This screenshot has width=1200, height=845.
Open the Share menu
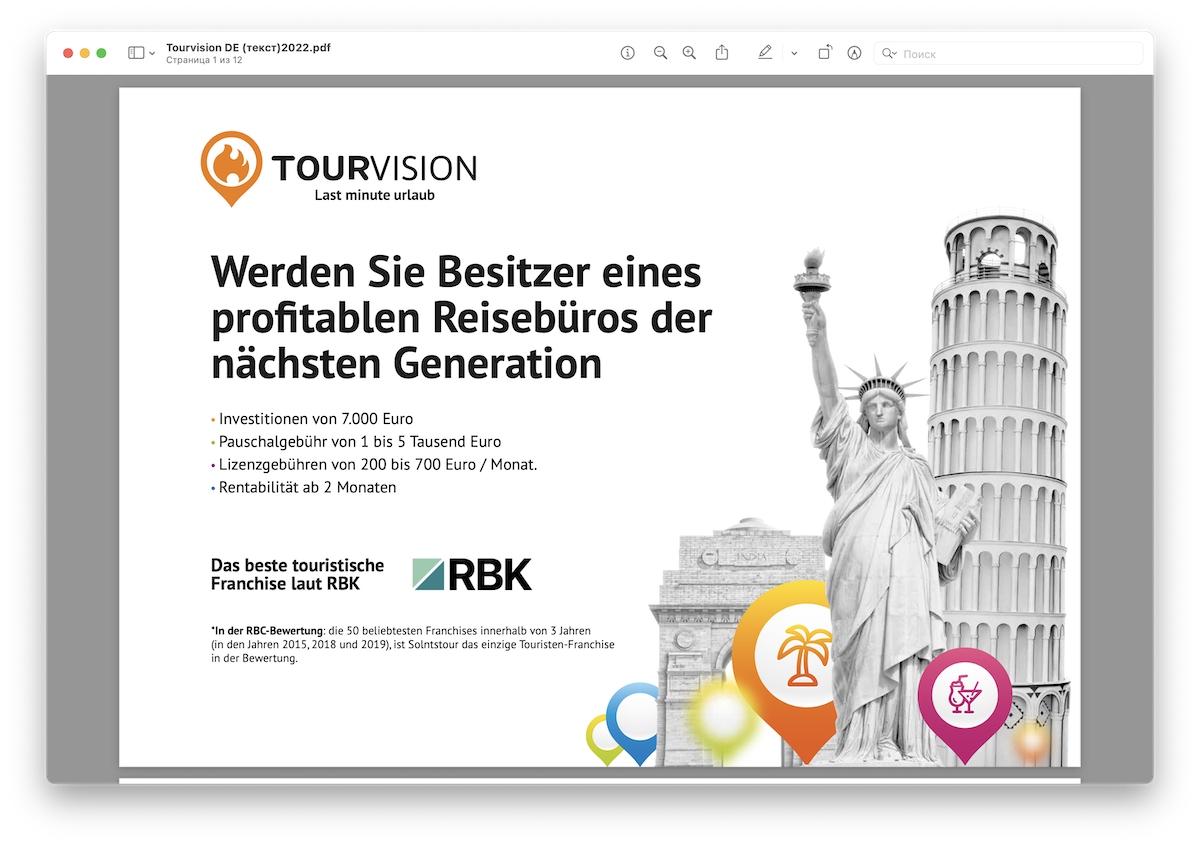(722, 53)
